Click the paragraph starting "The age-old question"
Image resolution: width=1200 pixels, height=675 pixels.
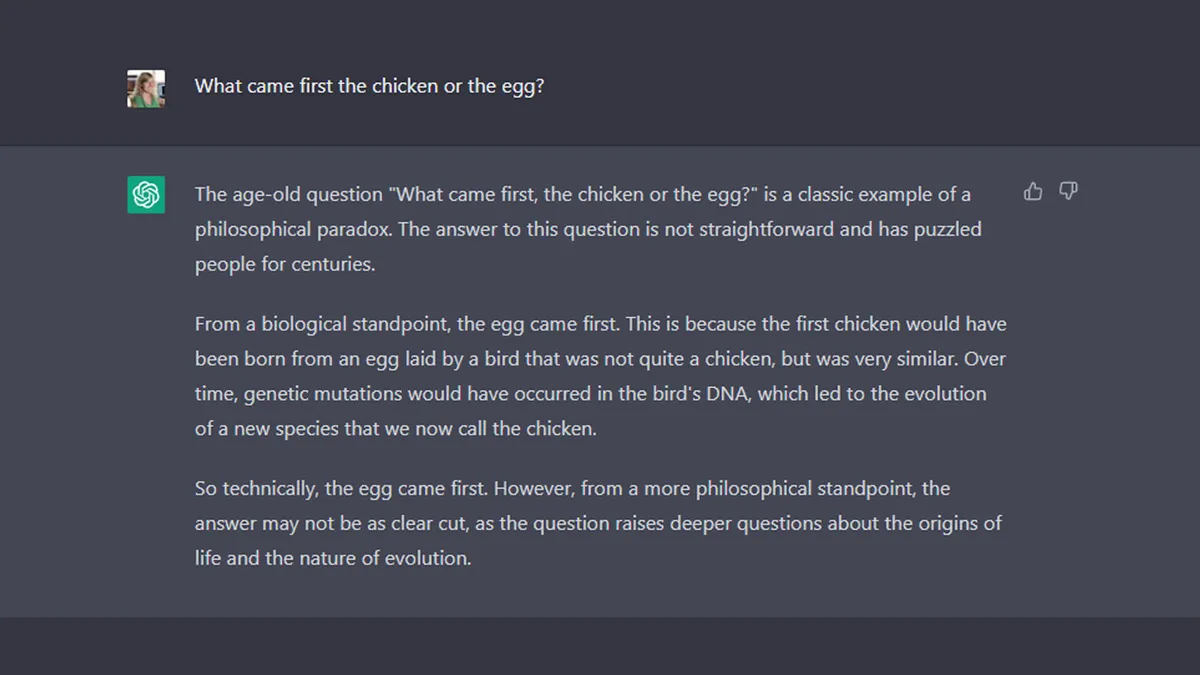588,229
